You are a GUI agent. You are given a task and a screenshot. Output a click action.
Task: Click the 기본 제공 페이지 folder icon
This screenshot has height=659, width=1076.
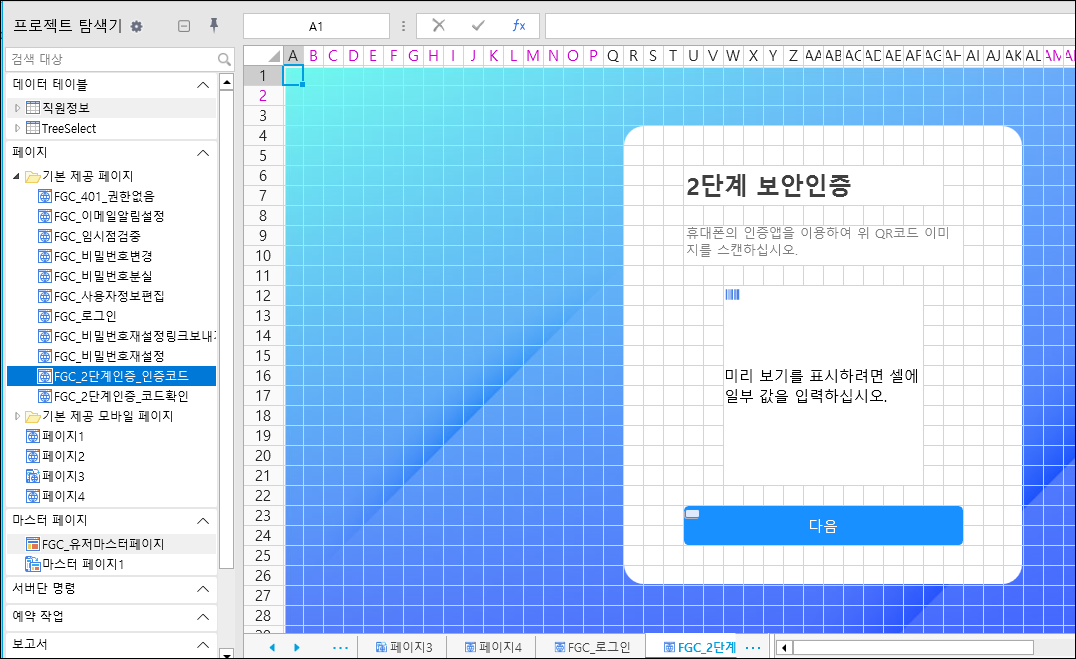pos(32,176)
